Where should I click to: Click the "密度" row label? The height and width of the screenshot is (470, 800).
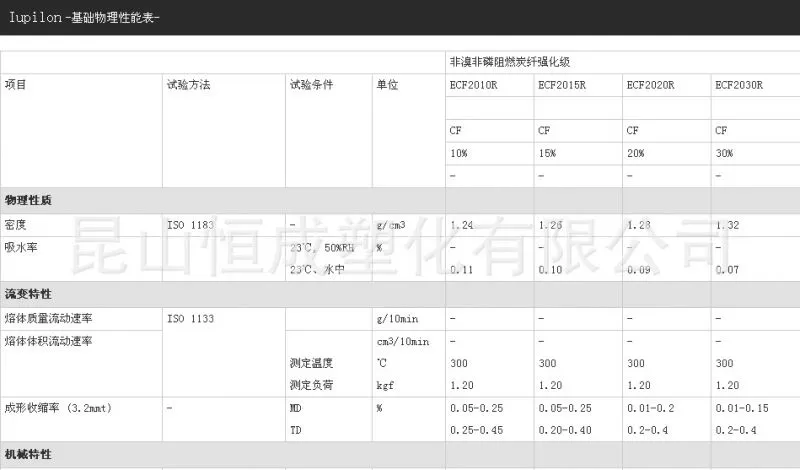coord(15,225)
